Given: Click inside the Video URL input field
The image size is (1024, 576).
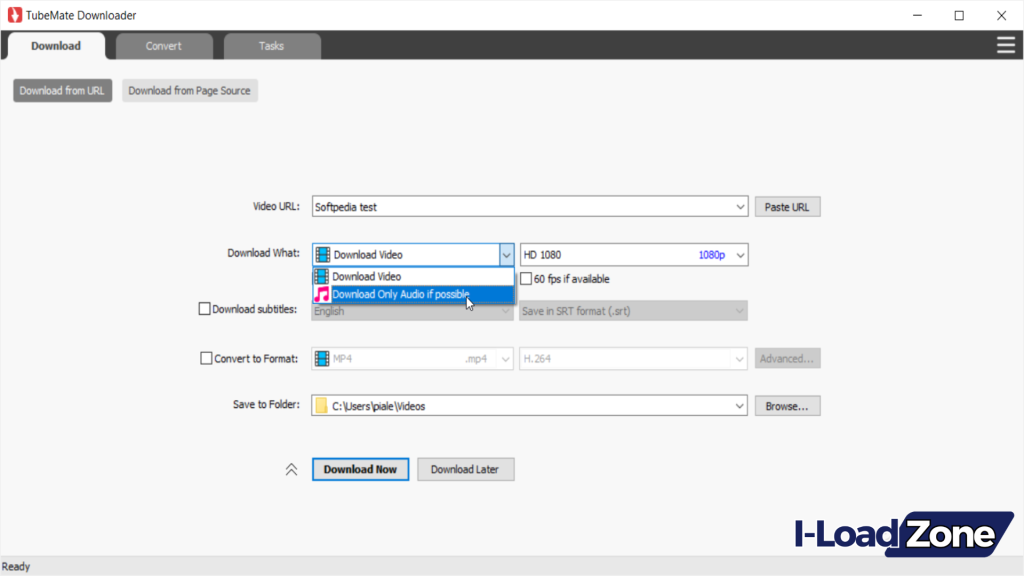Looking at the screenshot, I should pyautogui.click(x=500, y=206).
